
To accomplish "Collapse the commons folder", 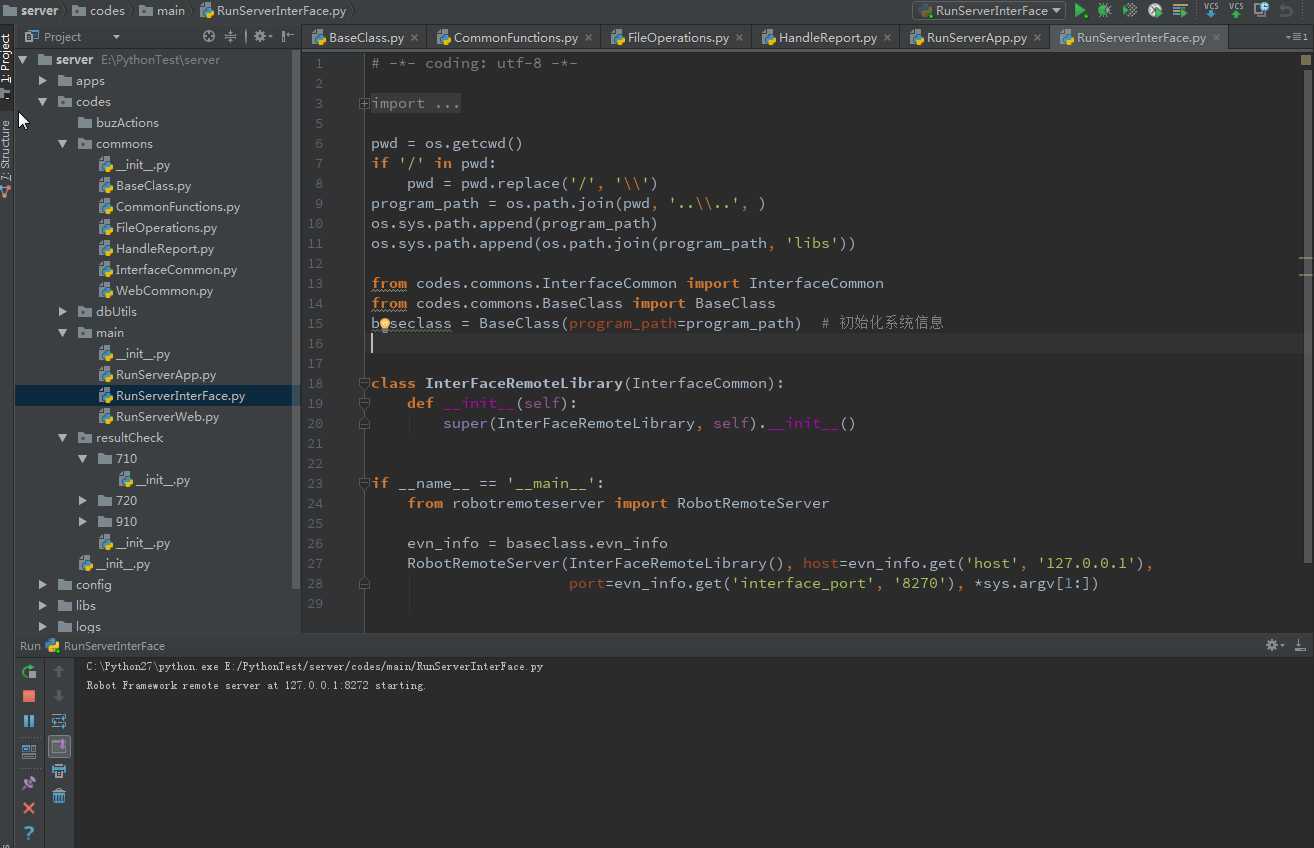I will click(63, 144).
